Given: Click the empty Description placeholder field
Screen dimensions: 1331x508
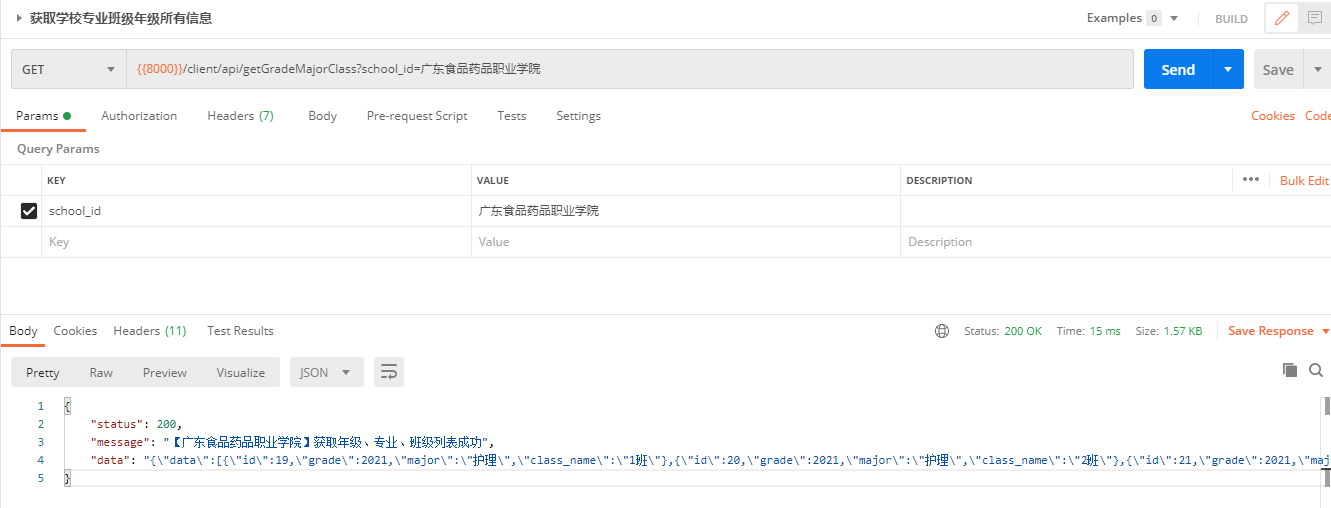Looking at the screenshot, I should (x=1115, y=242).
